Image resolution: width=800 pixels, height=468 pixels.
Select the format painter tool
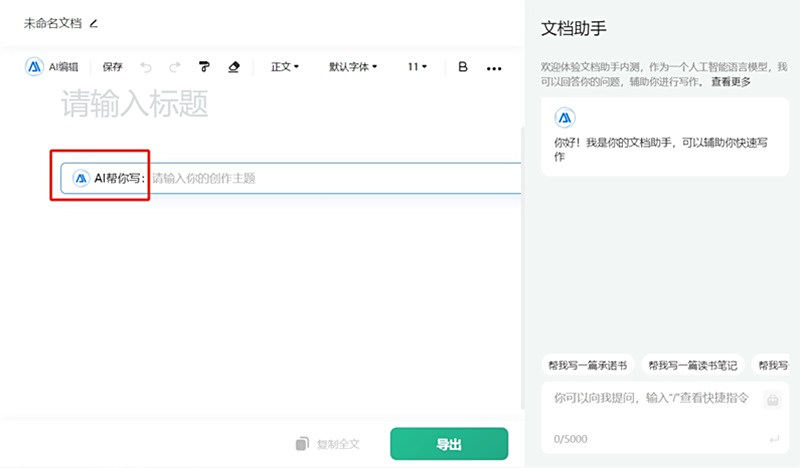[204, 67]
